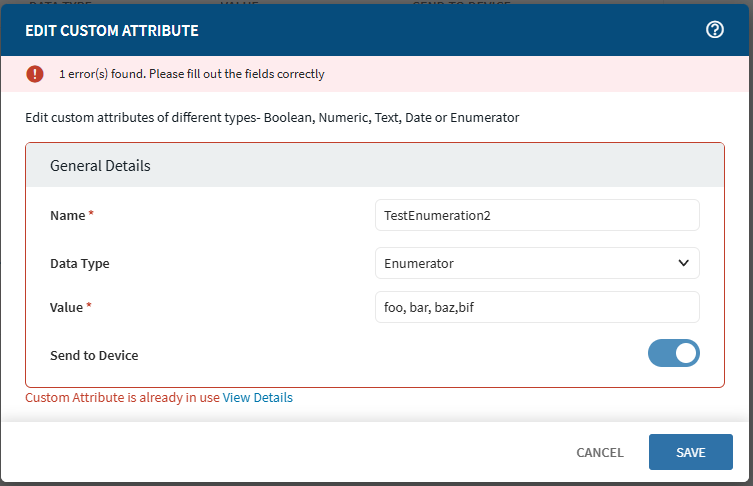The image size is (753, 486).
Task: Click the '1 error(s) found' banner message
Action: (192, 74)
